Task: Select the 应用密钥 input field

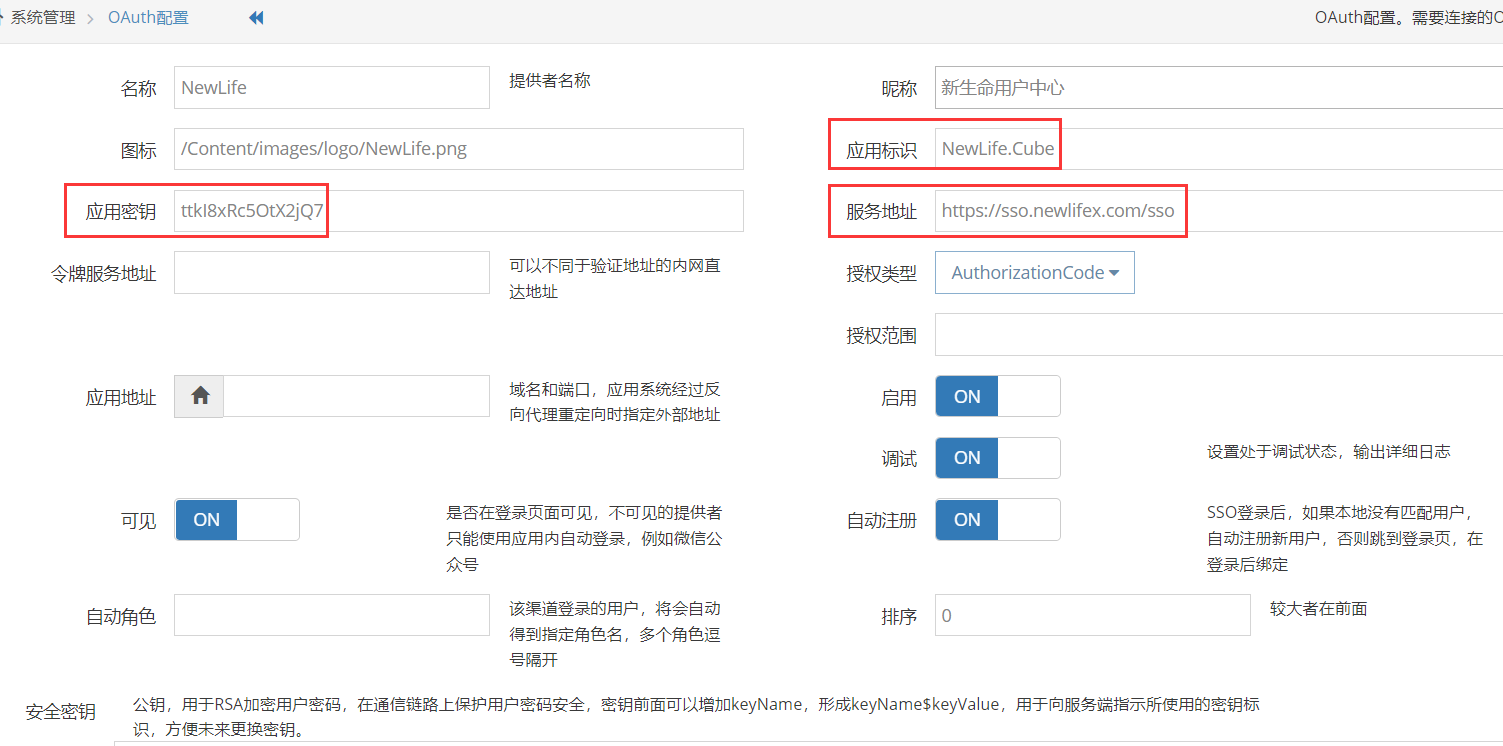Action: pos(458,211)
